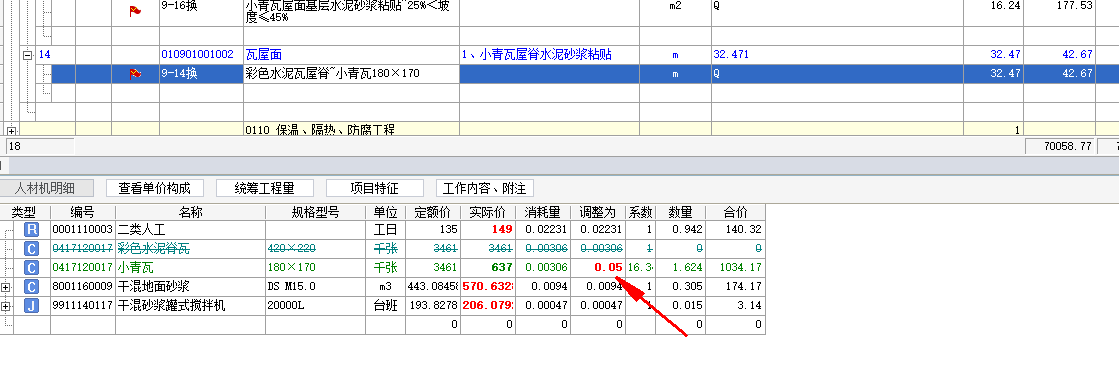Open 工作内容、附注 tab
The image size is (1119, 381).
coord(485,188)
